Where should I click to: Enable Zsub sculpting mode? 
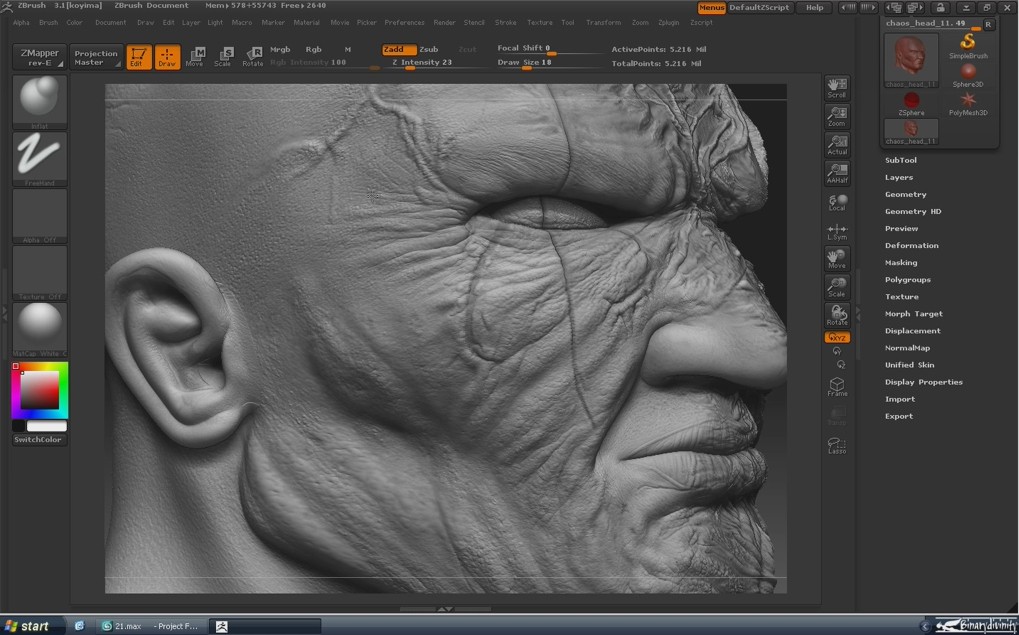point(429,49)
